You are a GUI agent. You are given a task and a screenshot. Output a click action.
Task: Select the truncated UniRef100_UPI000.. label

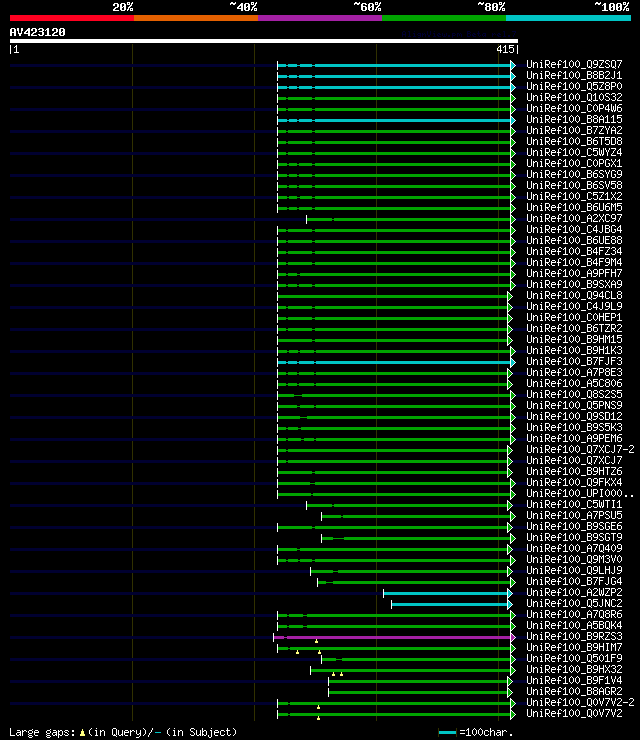click(x=580, y=494)
